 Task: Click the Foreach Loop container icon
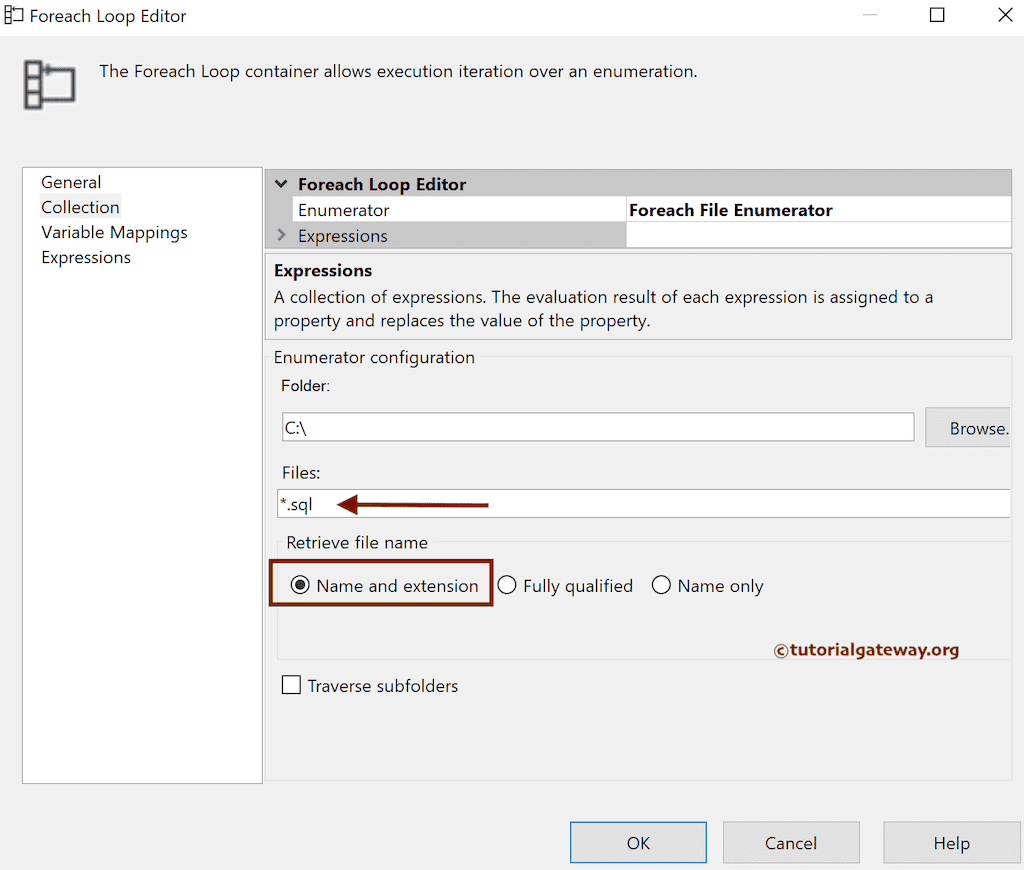click(x=48, y=85)
